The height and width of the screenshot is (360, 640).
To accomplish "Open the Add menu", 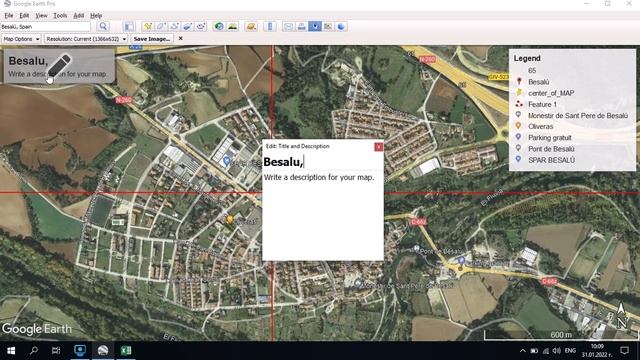I will pyautogui.click(x=78, y=16).
